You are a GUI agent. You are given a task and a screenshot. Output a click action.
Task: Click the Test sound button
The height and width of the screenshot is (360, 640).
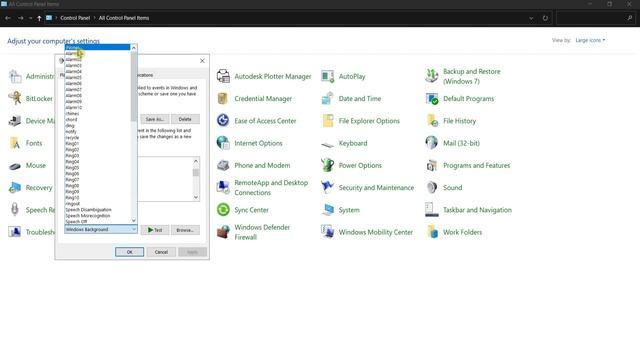coord(155,230)
